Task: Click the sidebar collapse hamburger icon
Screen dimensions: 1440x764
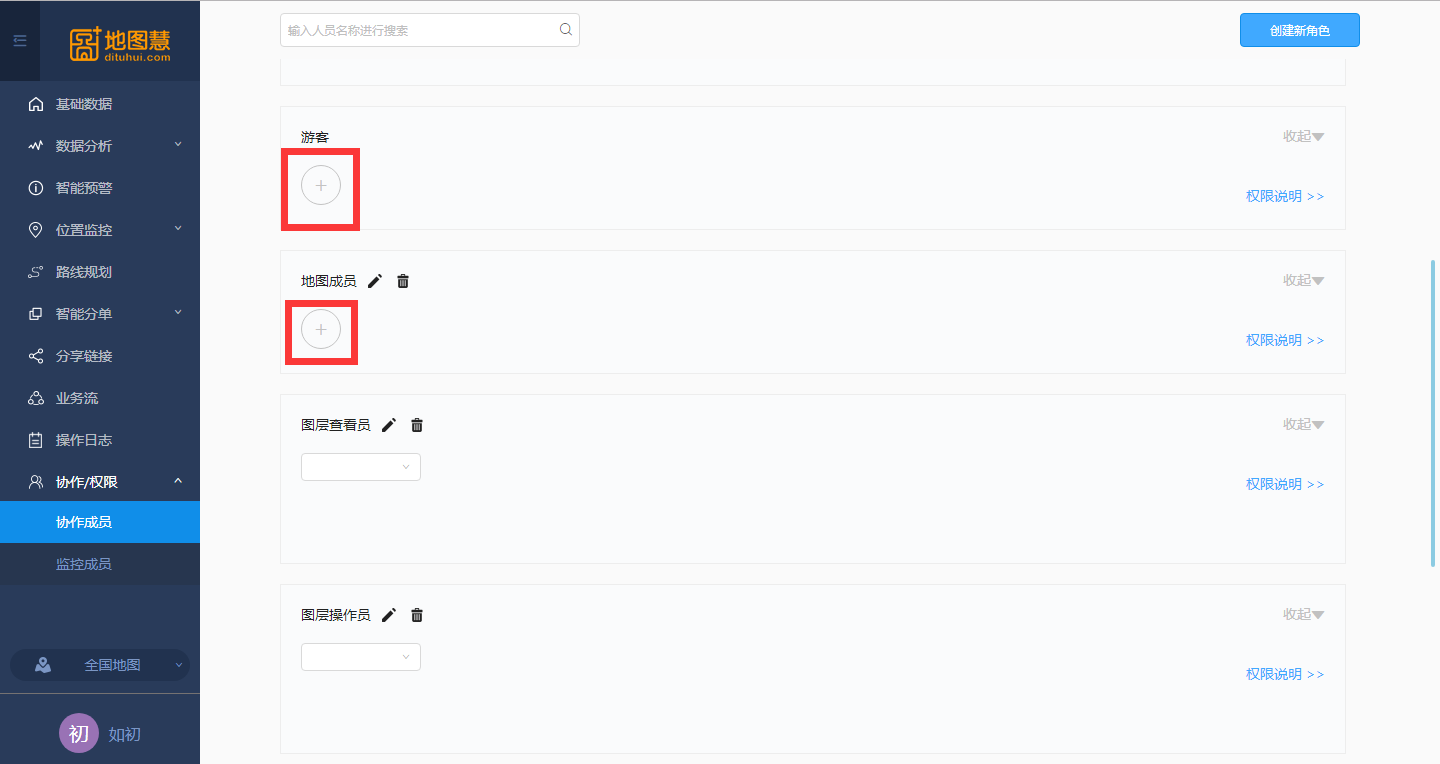Action: (x=20, y=41)
